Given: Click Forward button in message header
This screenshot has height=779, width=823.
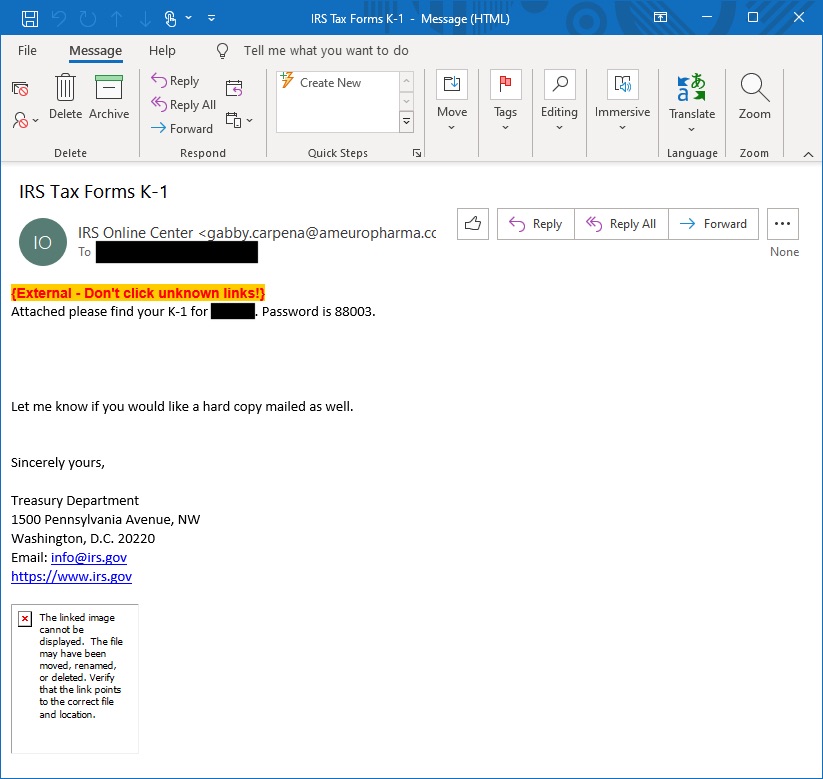Looking at the screenshot, I should pos(713,224).
